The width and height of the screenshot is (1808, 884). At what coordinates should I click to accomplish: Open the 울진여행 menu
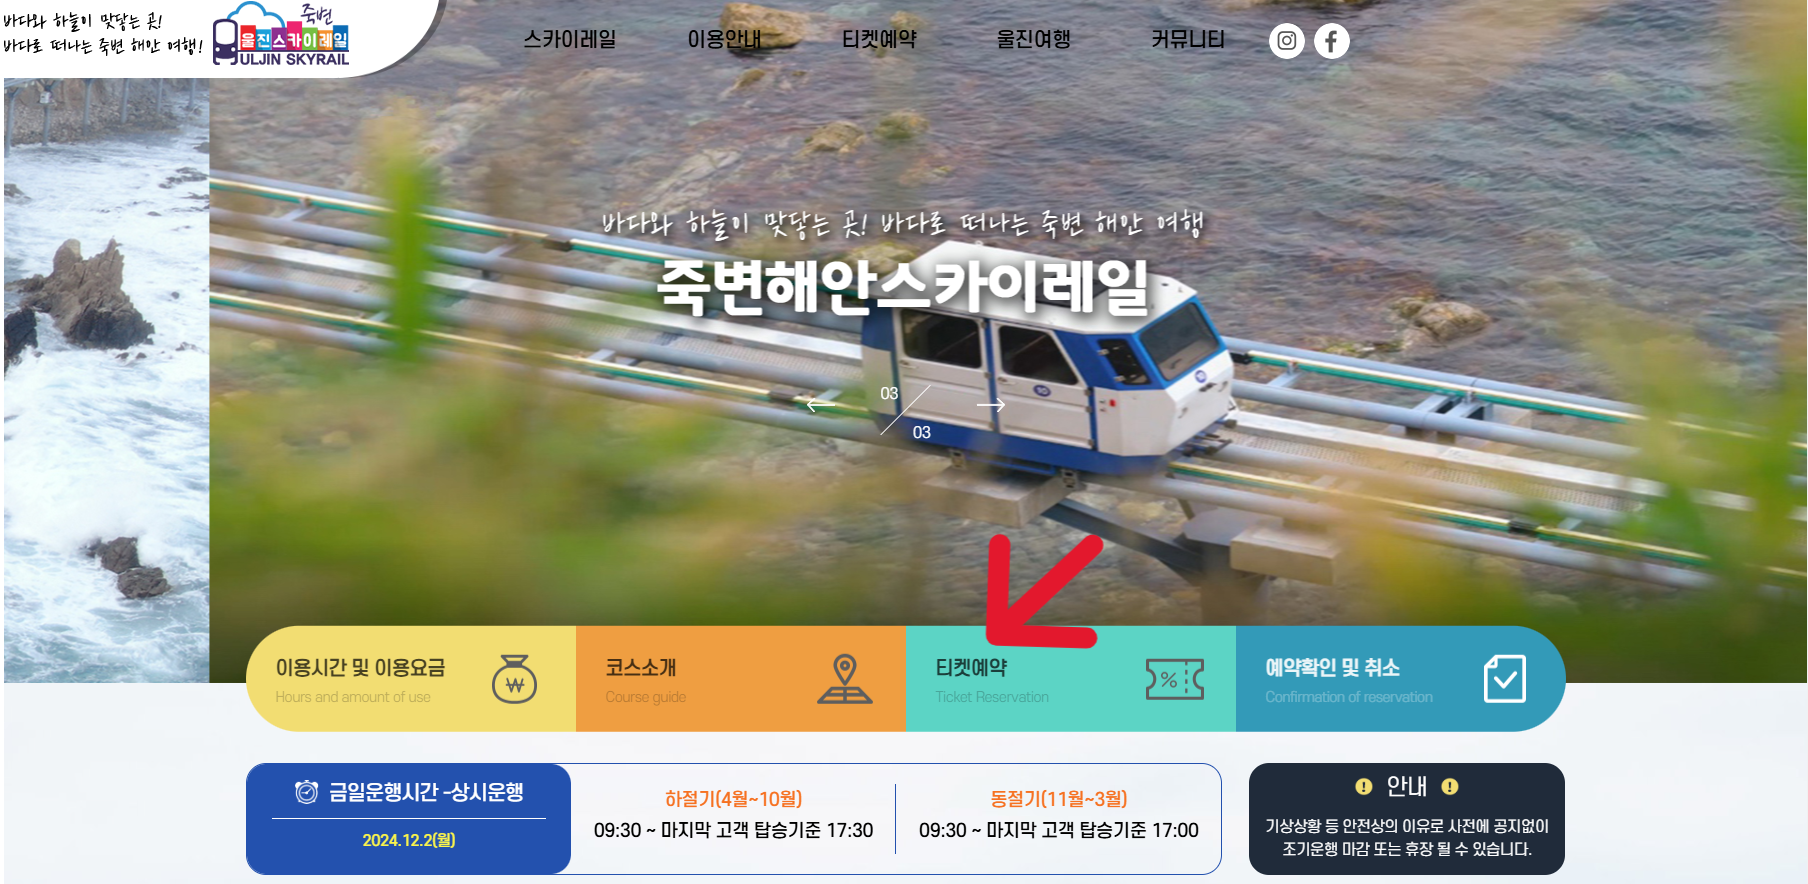[x=1034, y=39]
